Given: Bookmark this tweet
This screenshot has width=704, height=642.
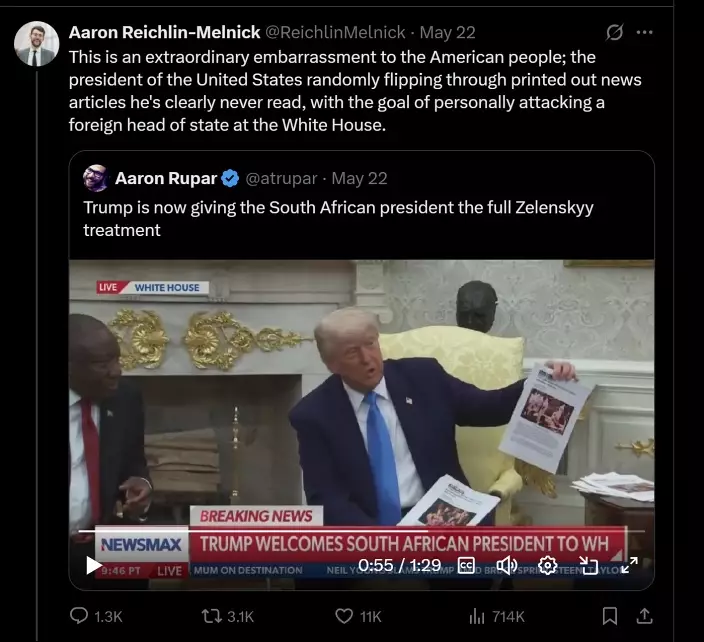Looking at the screenshot, I should (x=609, y=616).
